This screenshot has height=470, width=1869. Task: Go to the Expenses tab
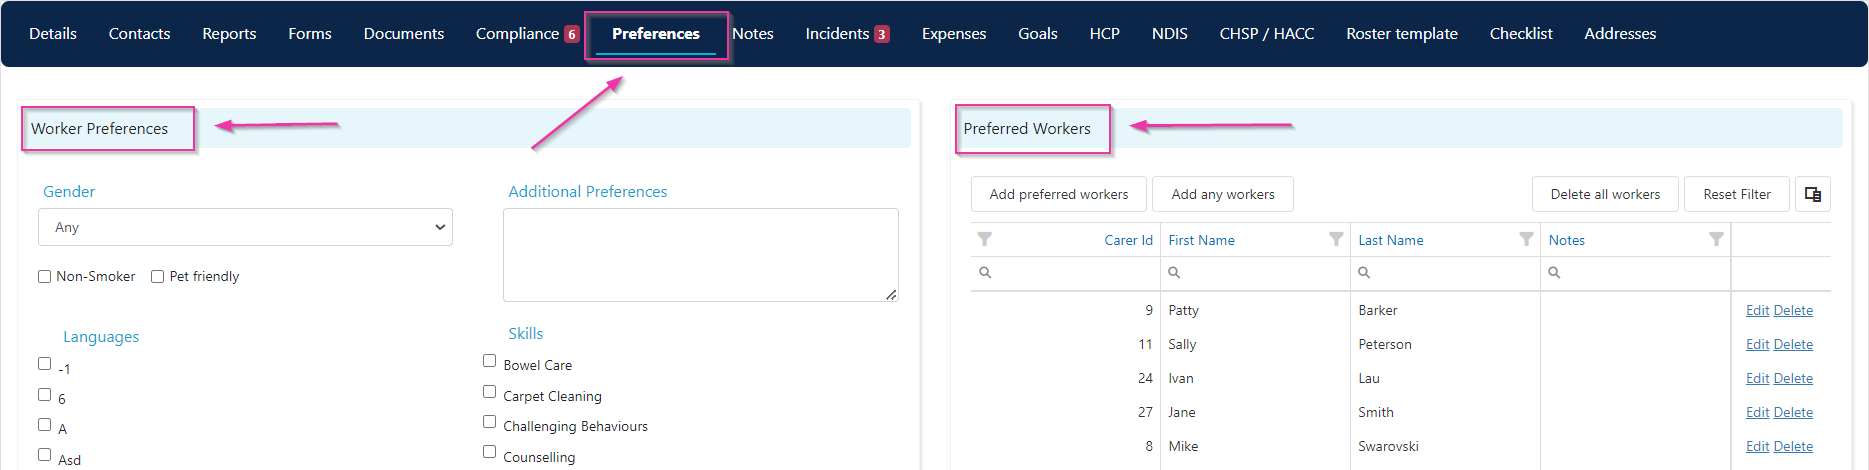tap(954, 34)
